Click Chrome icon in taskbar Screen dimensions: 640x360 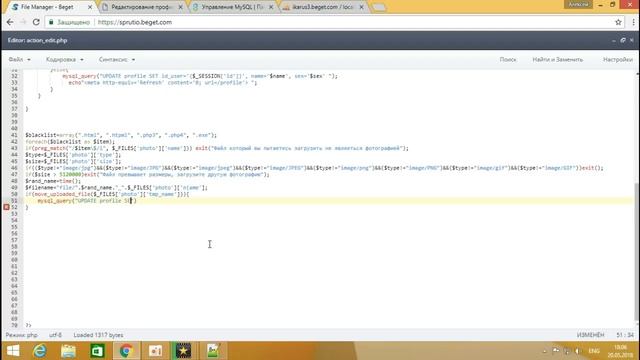126,351
